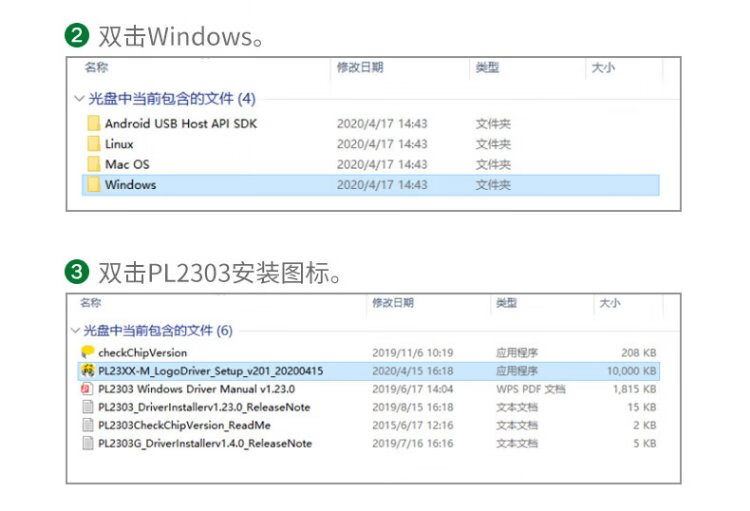750x511 pixels.
Task: Click the Windows folder icon
Action: (x=93, y=185)
